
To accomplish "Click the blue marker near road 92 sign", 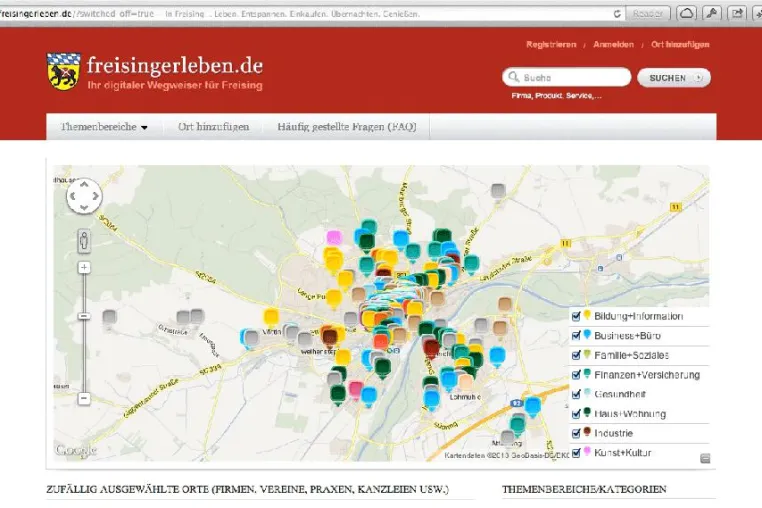I will click(533, 407).
